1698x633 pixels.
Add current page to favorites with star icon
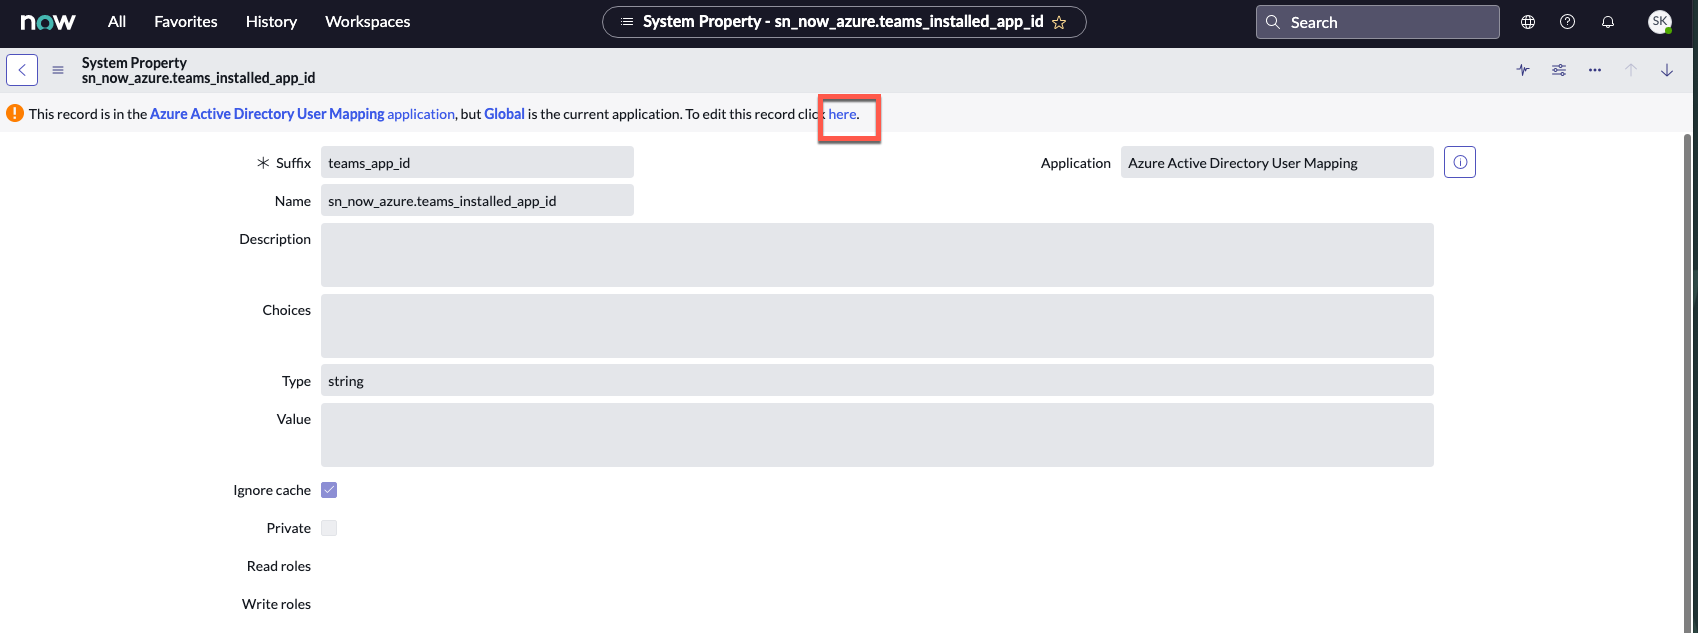tap(1059, 22)
